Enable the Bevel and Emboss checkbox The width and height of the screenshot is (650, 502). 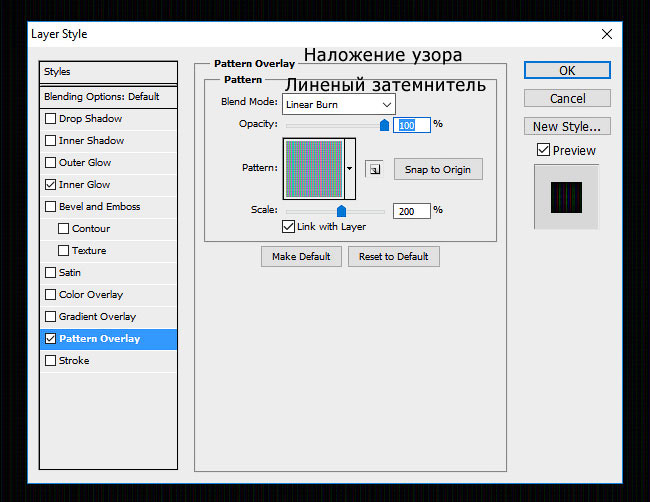50,206
